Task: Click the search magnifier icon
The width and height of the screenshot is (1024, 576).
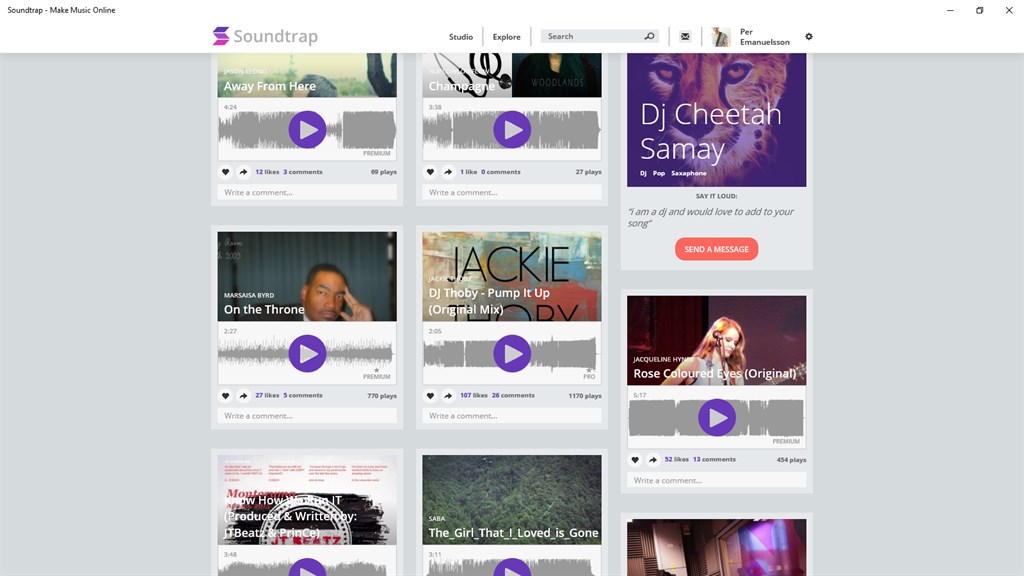Action: [649, 36]
